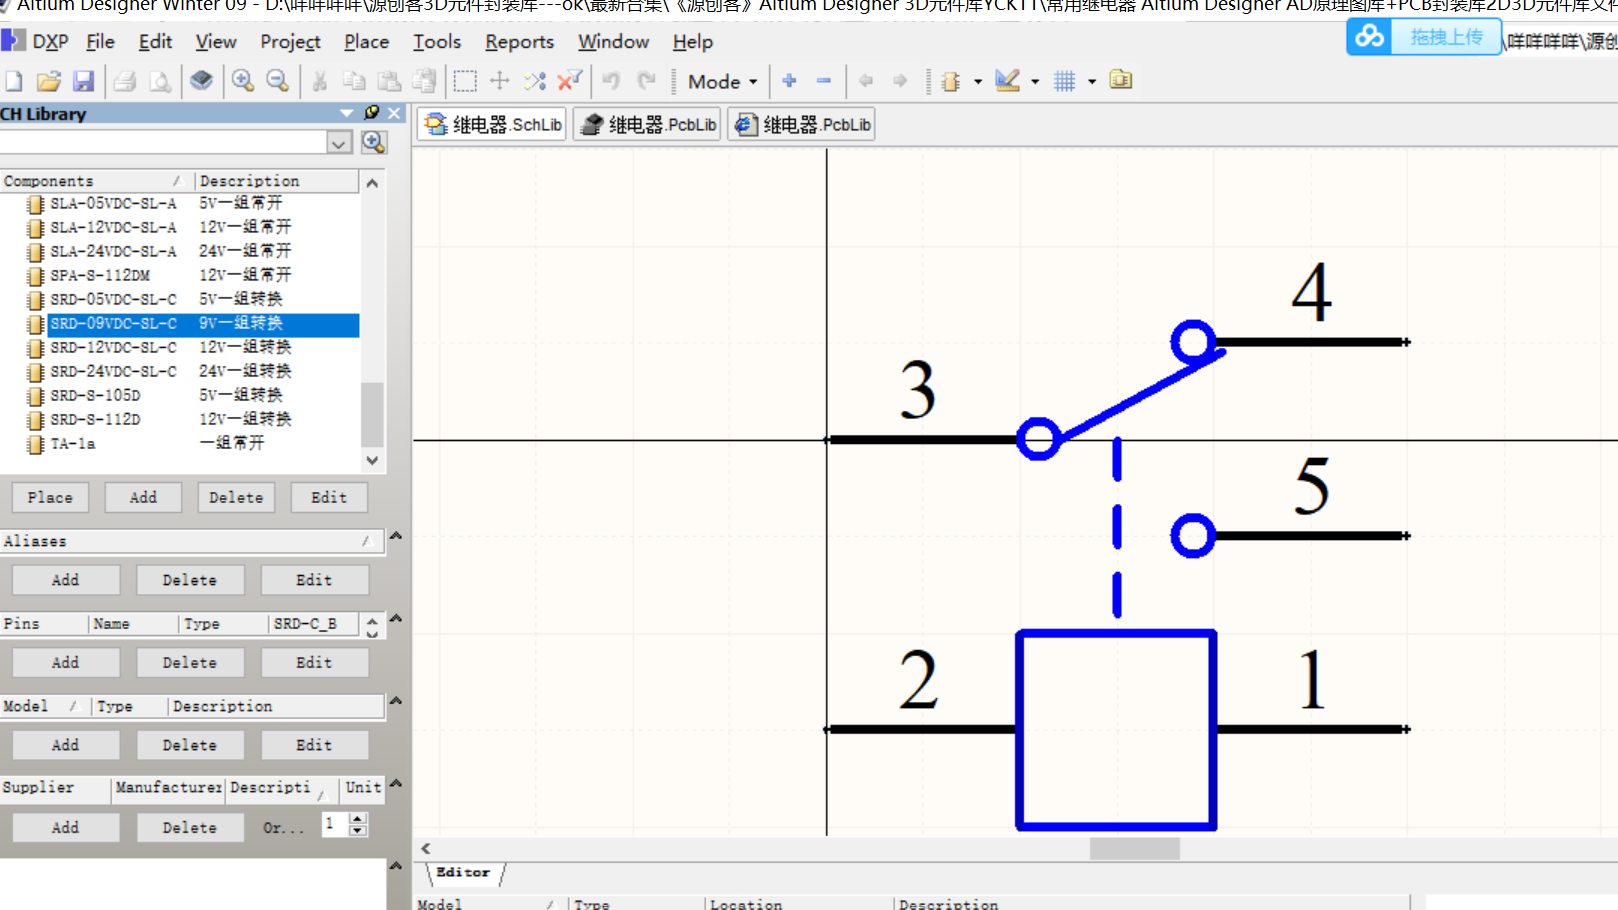Open the File menu
The image size is (1618, 910).
[100, 42]
